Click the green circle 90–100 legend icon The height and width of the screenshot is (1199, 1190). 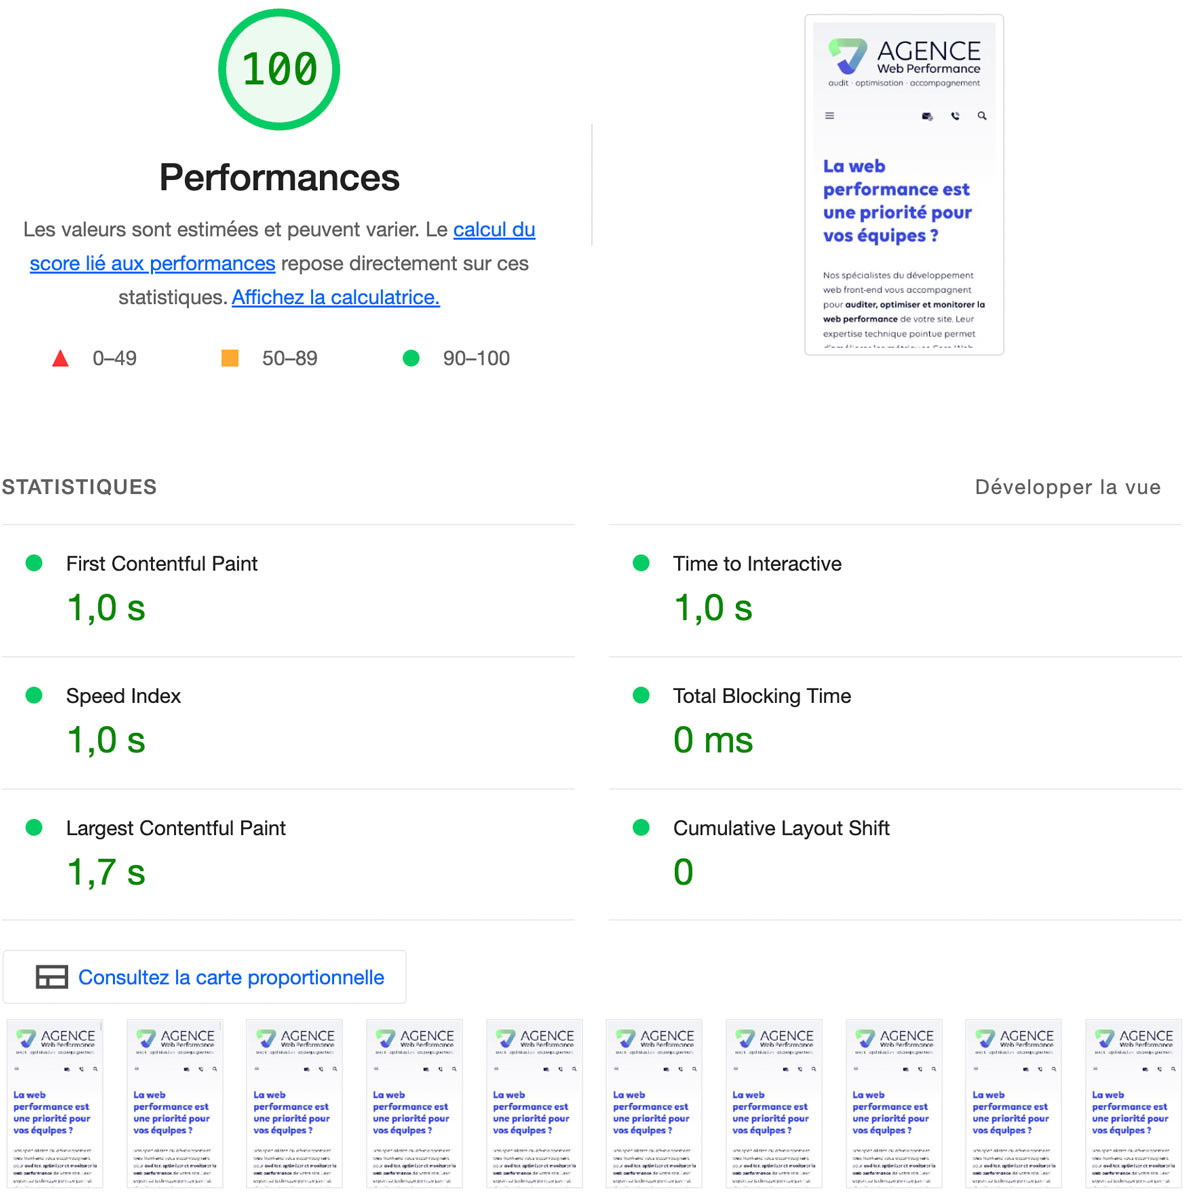[x=411, y=358]
